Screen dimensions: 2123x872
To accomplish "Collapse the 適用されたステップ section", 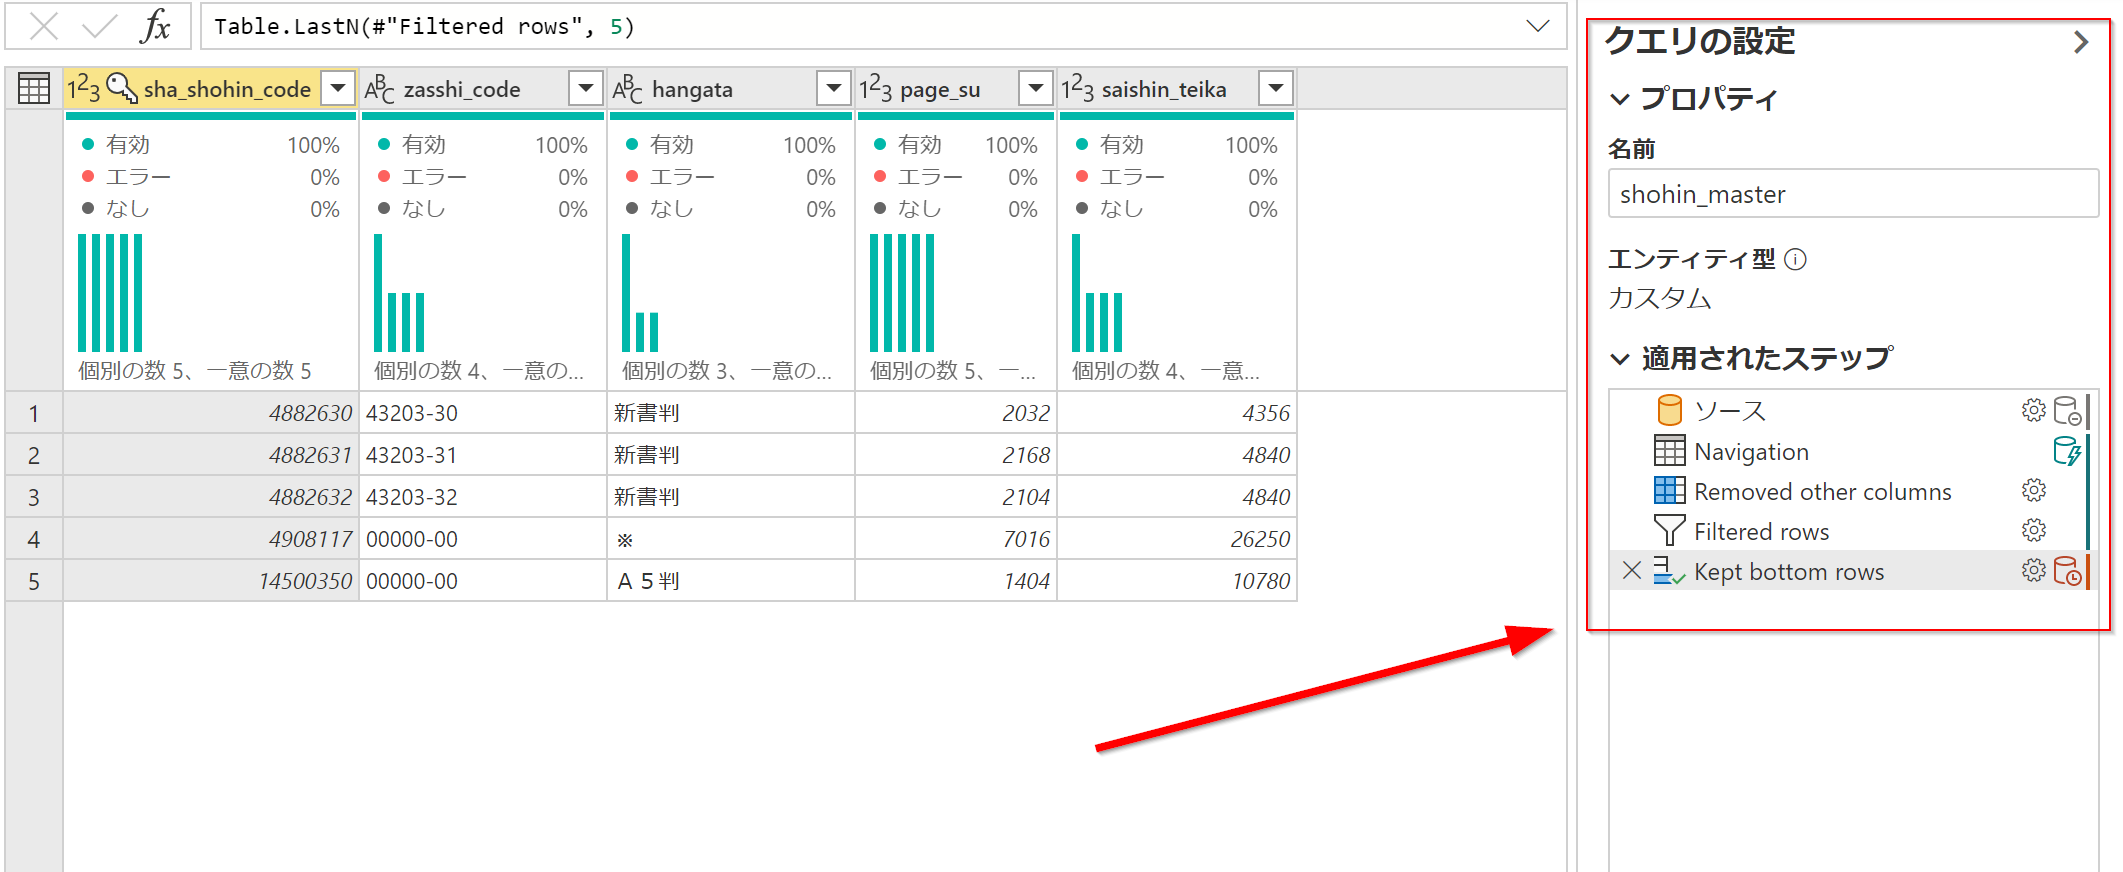I will pyautogui.click(x=1620, y=358).
